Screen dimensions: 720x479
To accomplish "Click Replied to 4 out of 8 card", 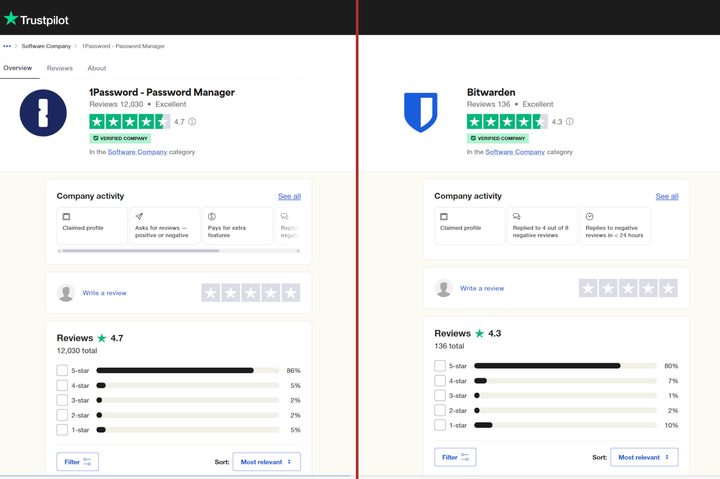I will pyautogui.click(x=542, y=225).
